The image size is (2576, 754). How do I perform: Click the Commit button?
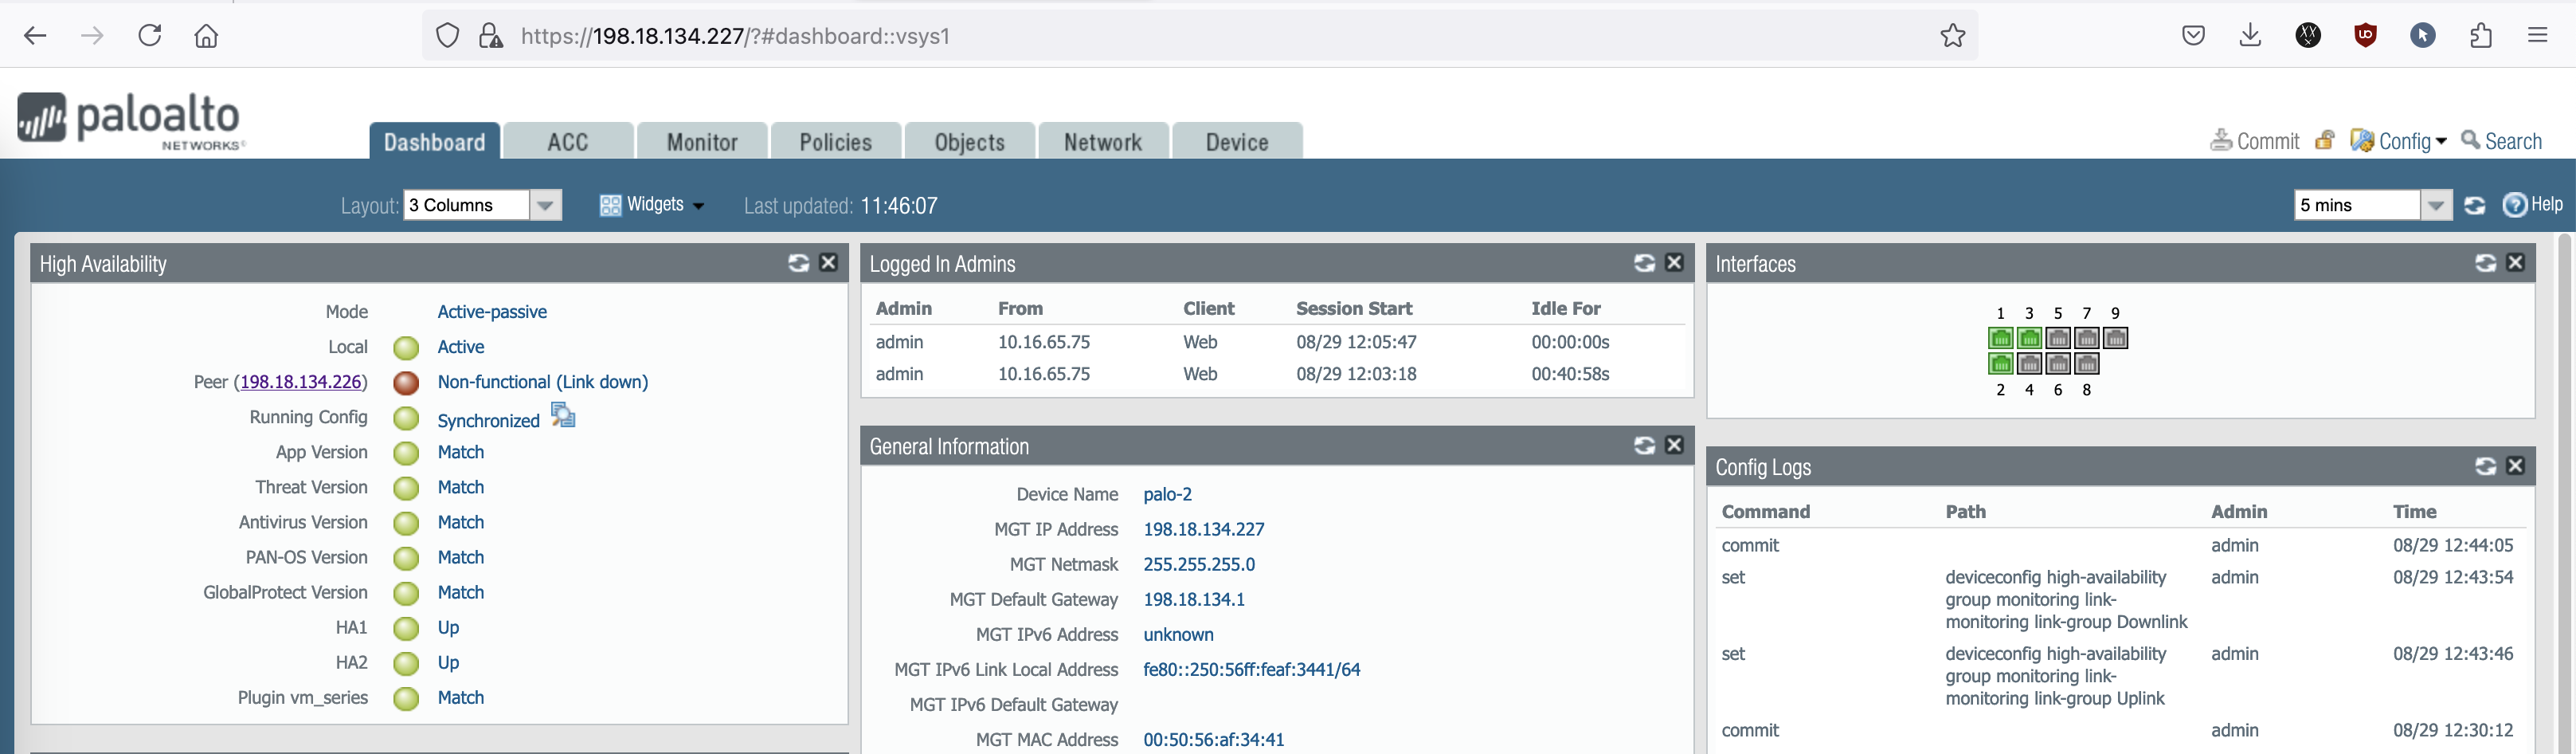[x=2255, y=141]
